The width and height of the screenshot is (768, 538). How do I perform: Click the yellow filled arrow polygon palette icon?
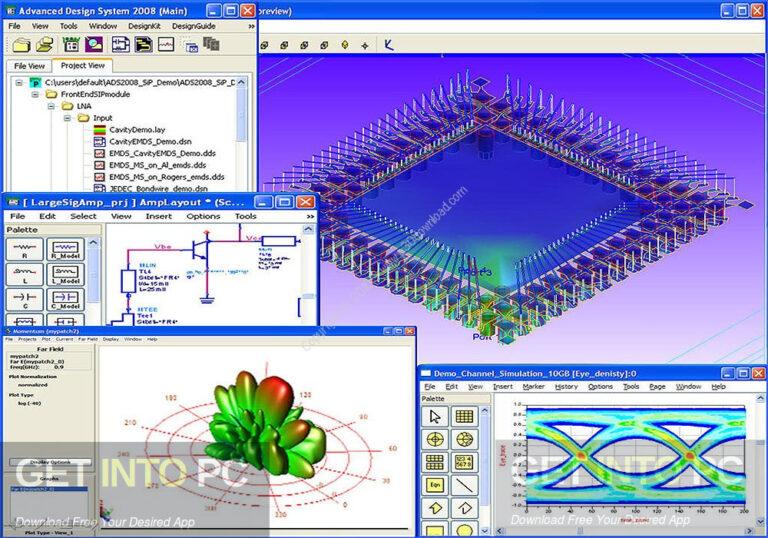pos(435,508)
